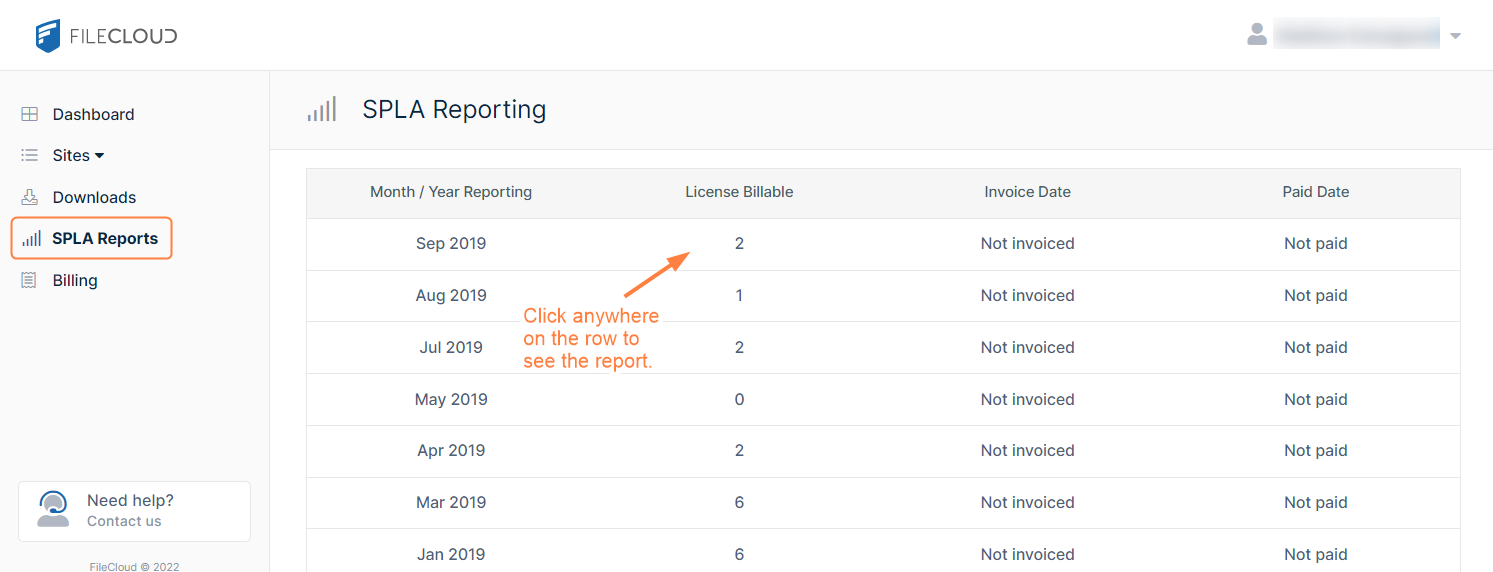Viewport: 1493px width, 572px height.
Task: Click the Contact us link
Action: click(124, 521)
